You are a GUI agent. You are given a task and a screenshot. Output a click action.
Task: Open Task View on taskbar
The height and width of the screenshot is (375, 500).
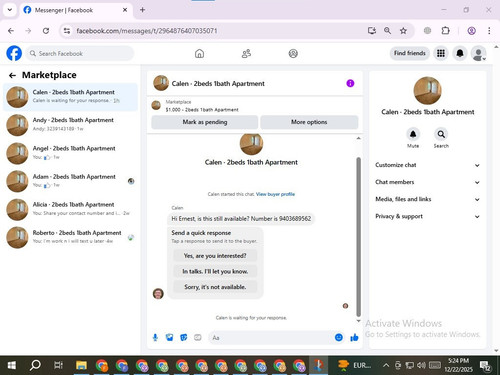point(58,366)
